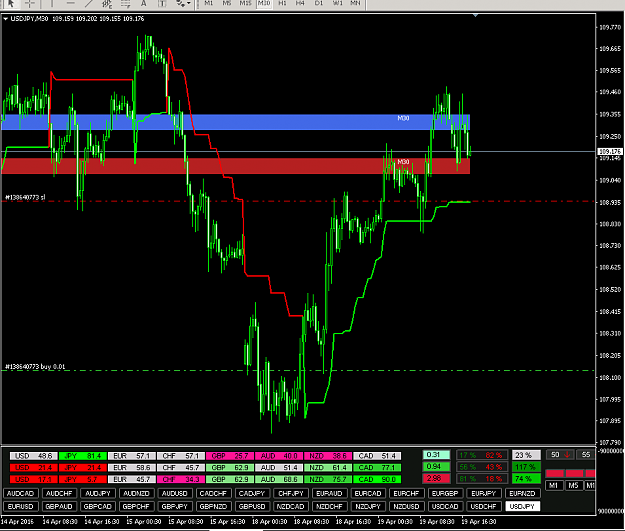Select the GBPCHF pair
The height and width of the screenshot is (531, 625).
point(136,506)
